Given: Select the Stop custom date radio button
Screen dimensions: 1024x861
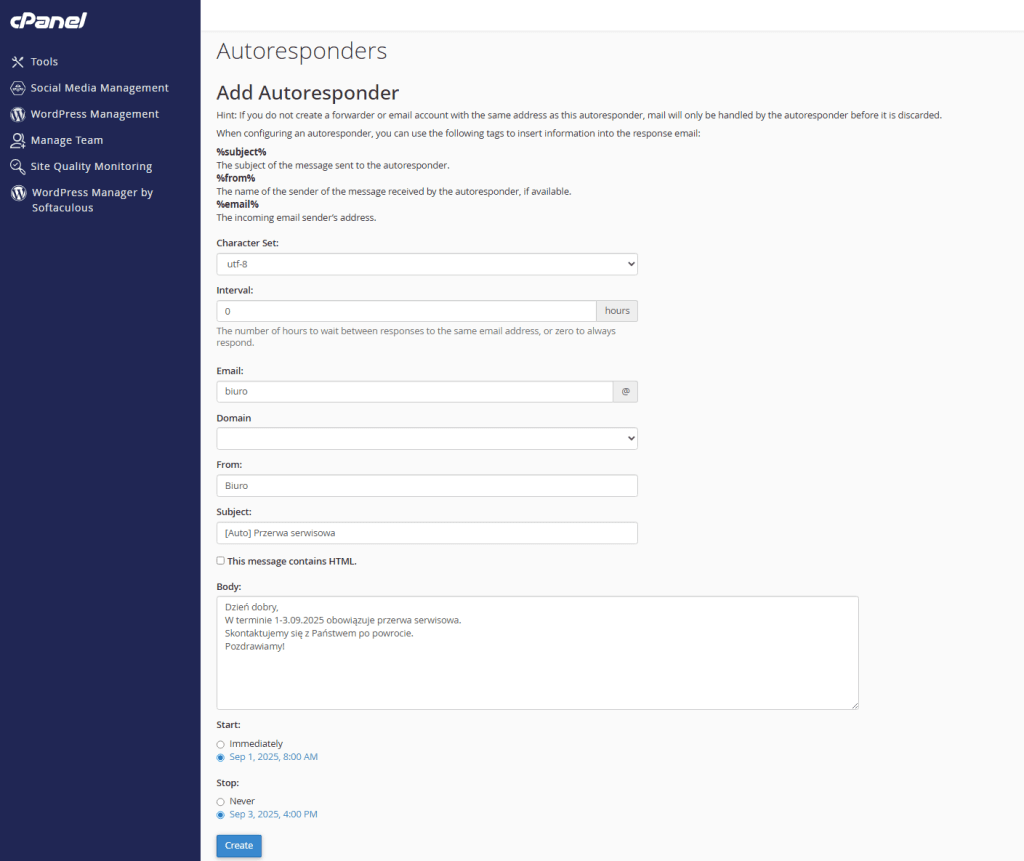Looking at the screenshot, I should coord(221,815).
